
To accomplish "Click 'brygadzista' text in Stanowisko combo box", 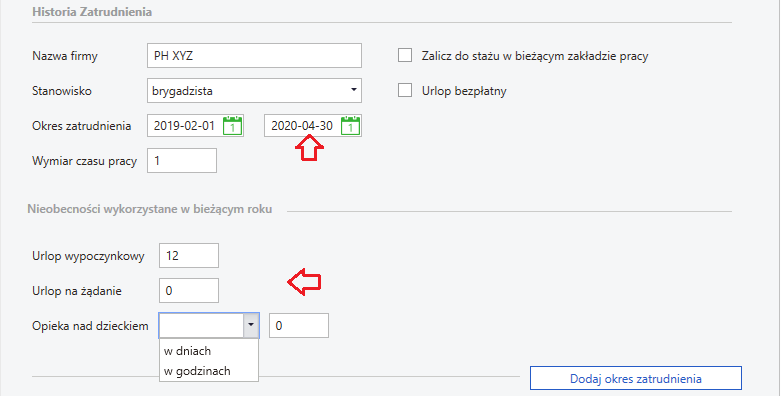I will [x=182, y=91].
